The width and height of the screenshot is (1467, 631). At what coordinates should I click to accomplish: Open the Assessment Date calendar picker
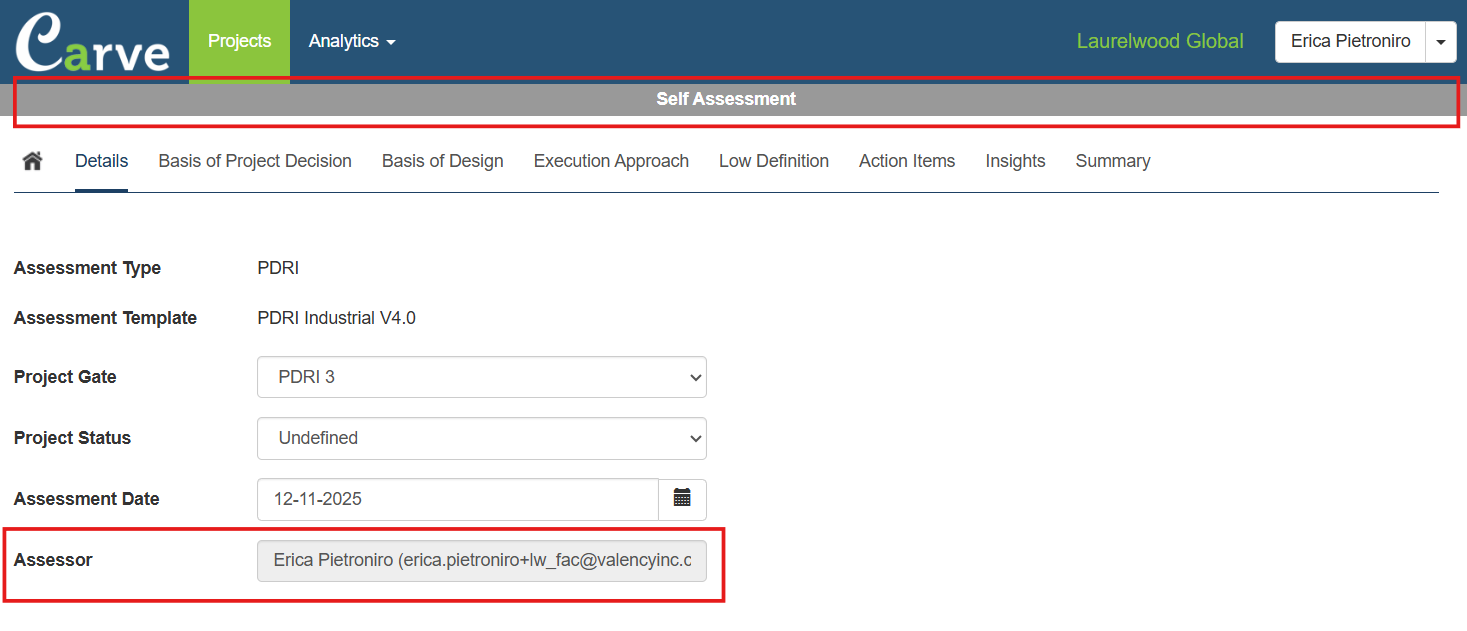(x=682, y=499)
